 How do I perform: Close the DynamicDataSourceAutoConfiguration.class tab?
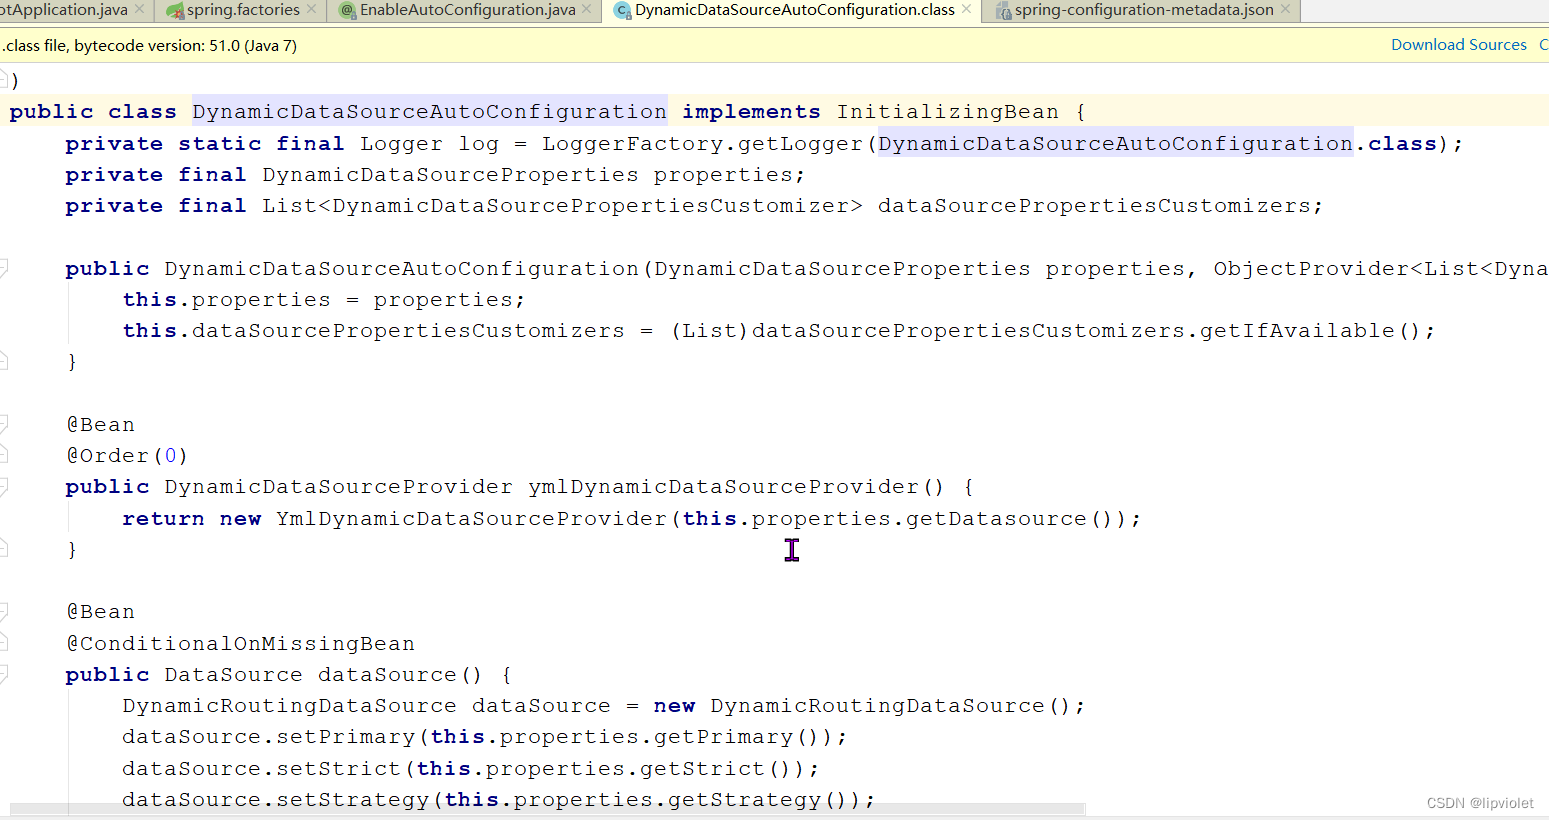966,9
